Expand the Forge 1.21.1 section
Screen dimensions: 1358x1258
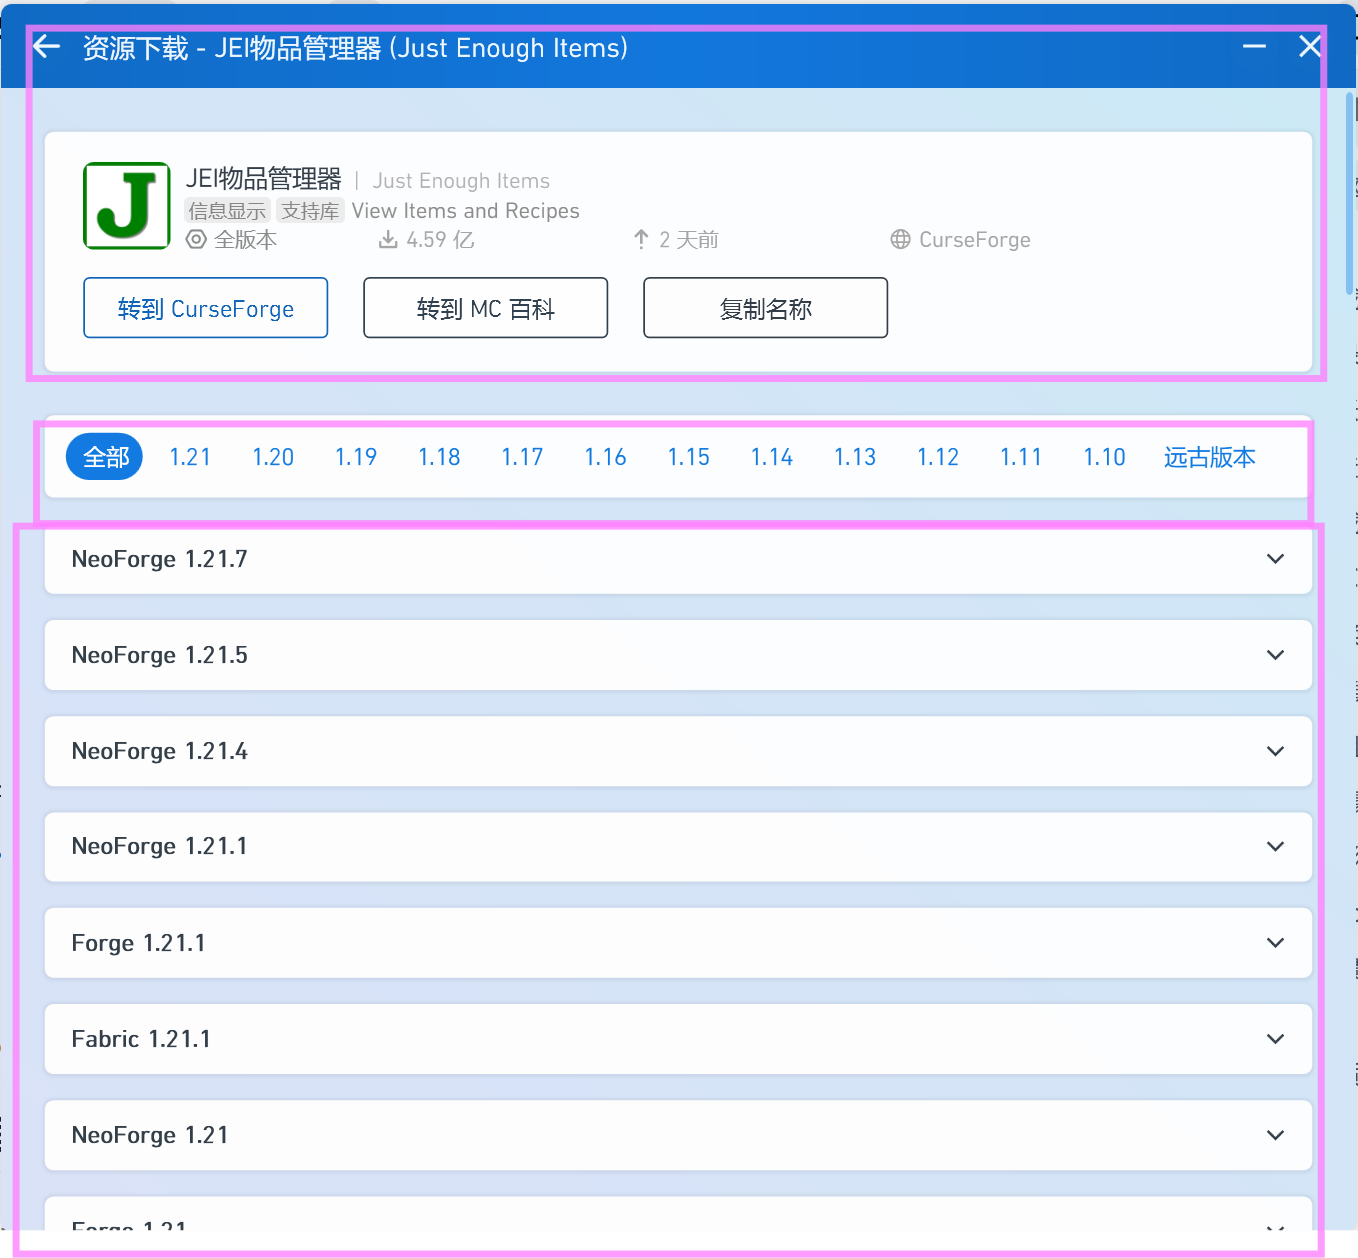[678, 943]
